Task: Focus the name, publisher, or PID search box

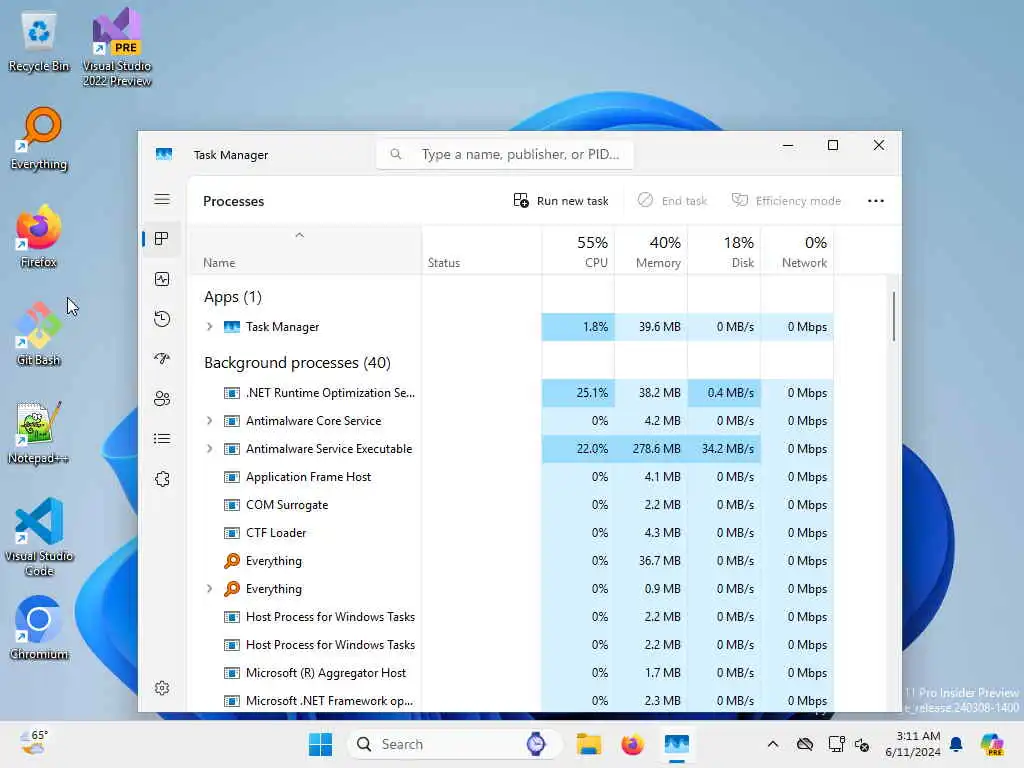Action: [x=505, y=154]
